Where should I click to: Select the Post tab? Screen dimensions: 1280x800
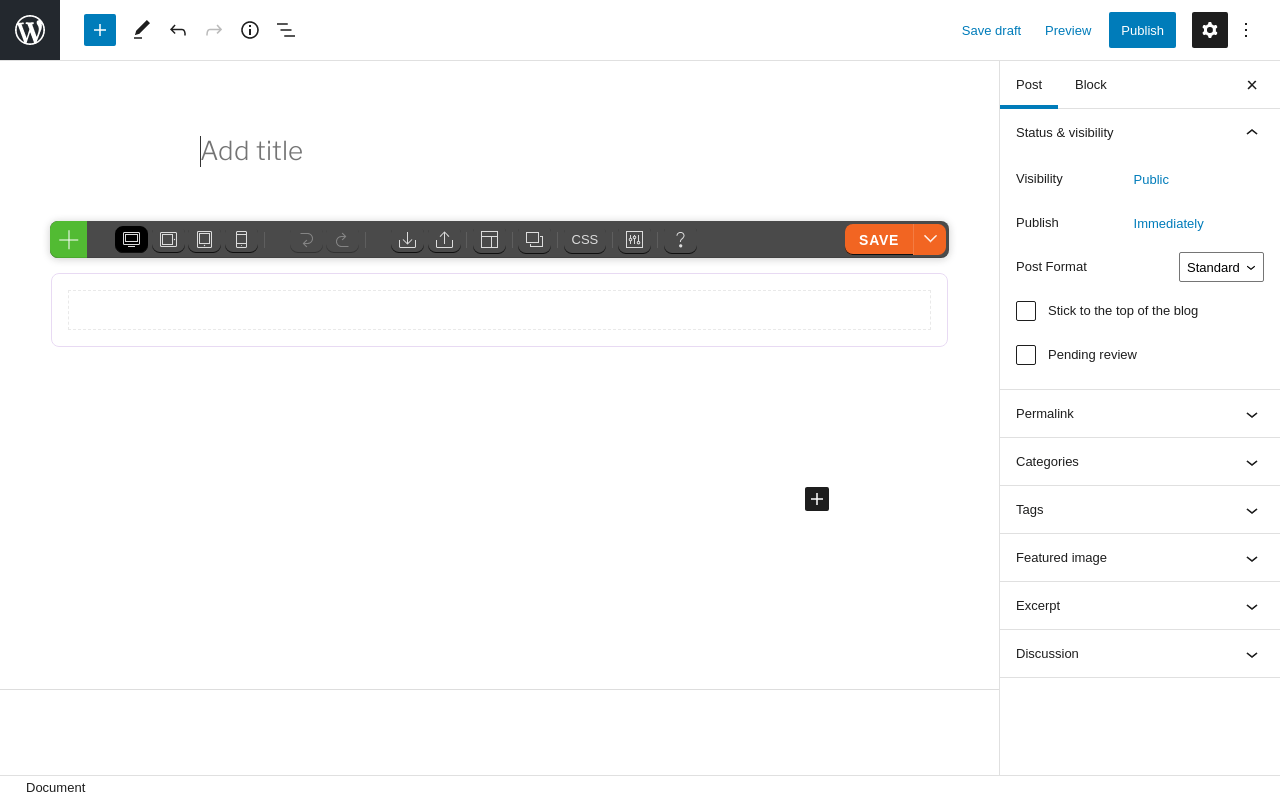(x=1029, y=85)
